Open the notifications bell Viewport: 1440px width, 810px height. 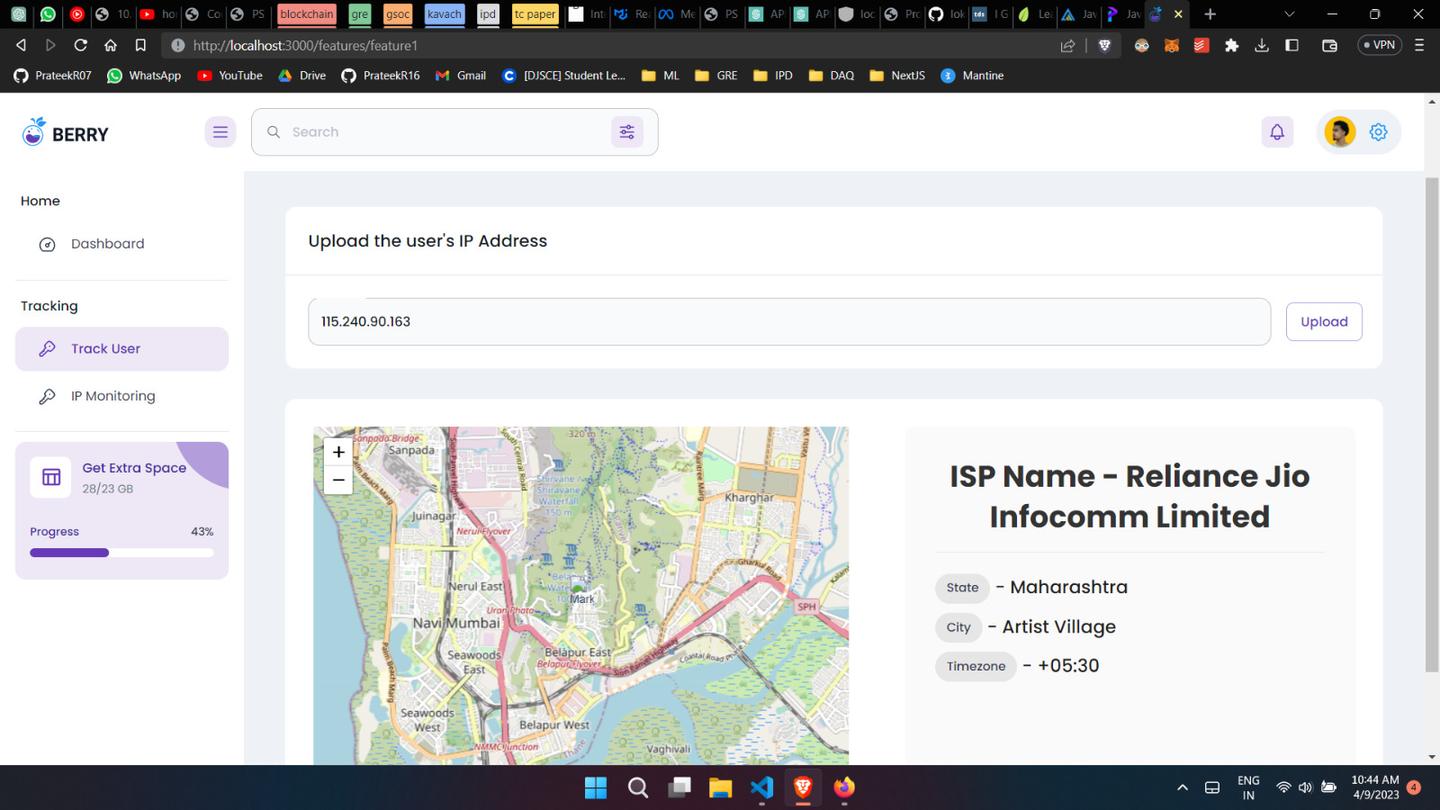click(x=1277, y=132)
